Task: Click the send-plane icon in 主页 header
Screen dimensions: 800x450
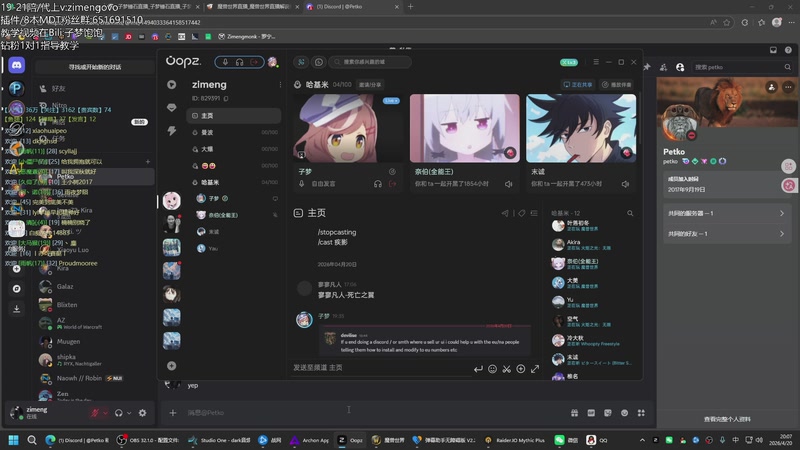Action: tap(505, 213)
